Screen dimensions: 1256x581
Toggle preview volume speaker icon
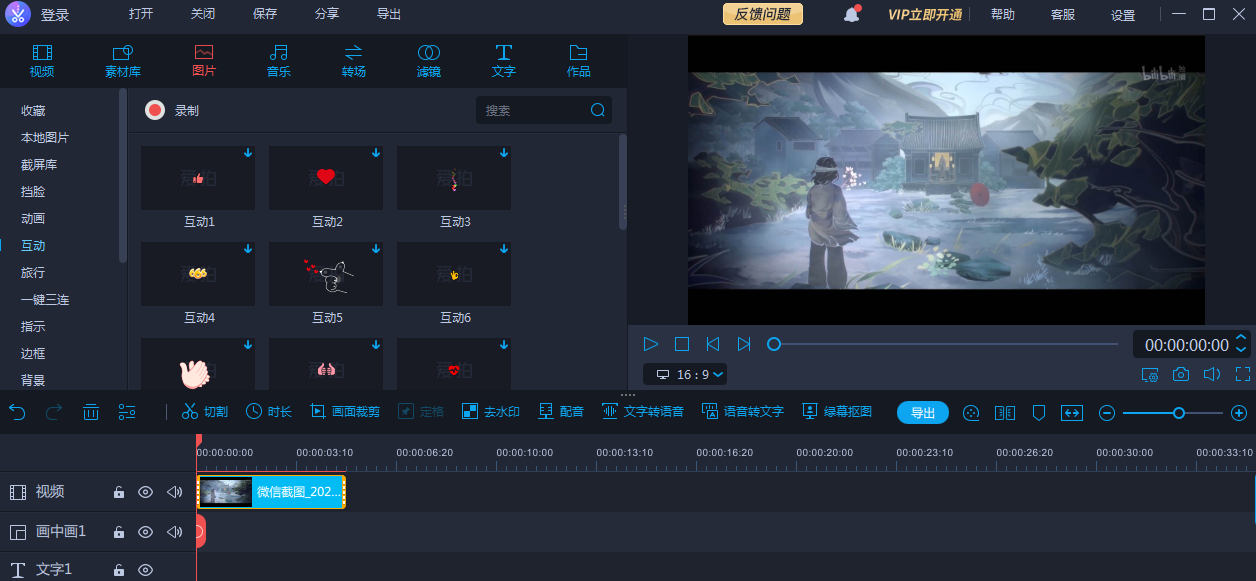[x=1212, y=374]
